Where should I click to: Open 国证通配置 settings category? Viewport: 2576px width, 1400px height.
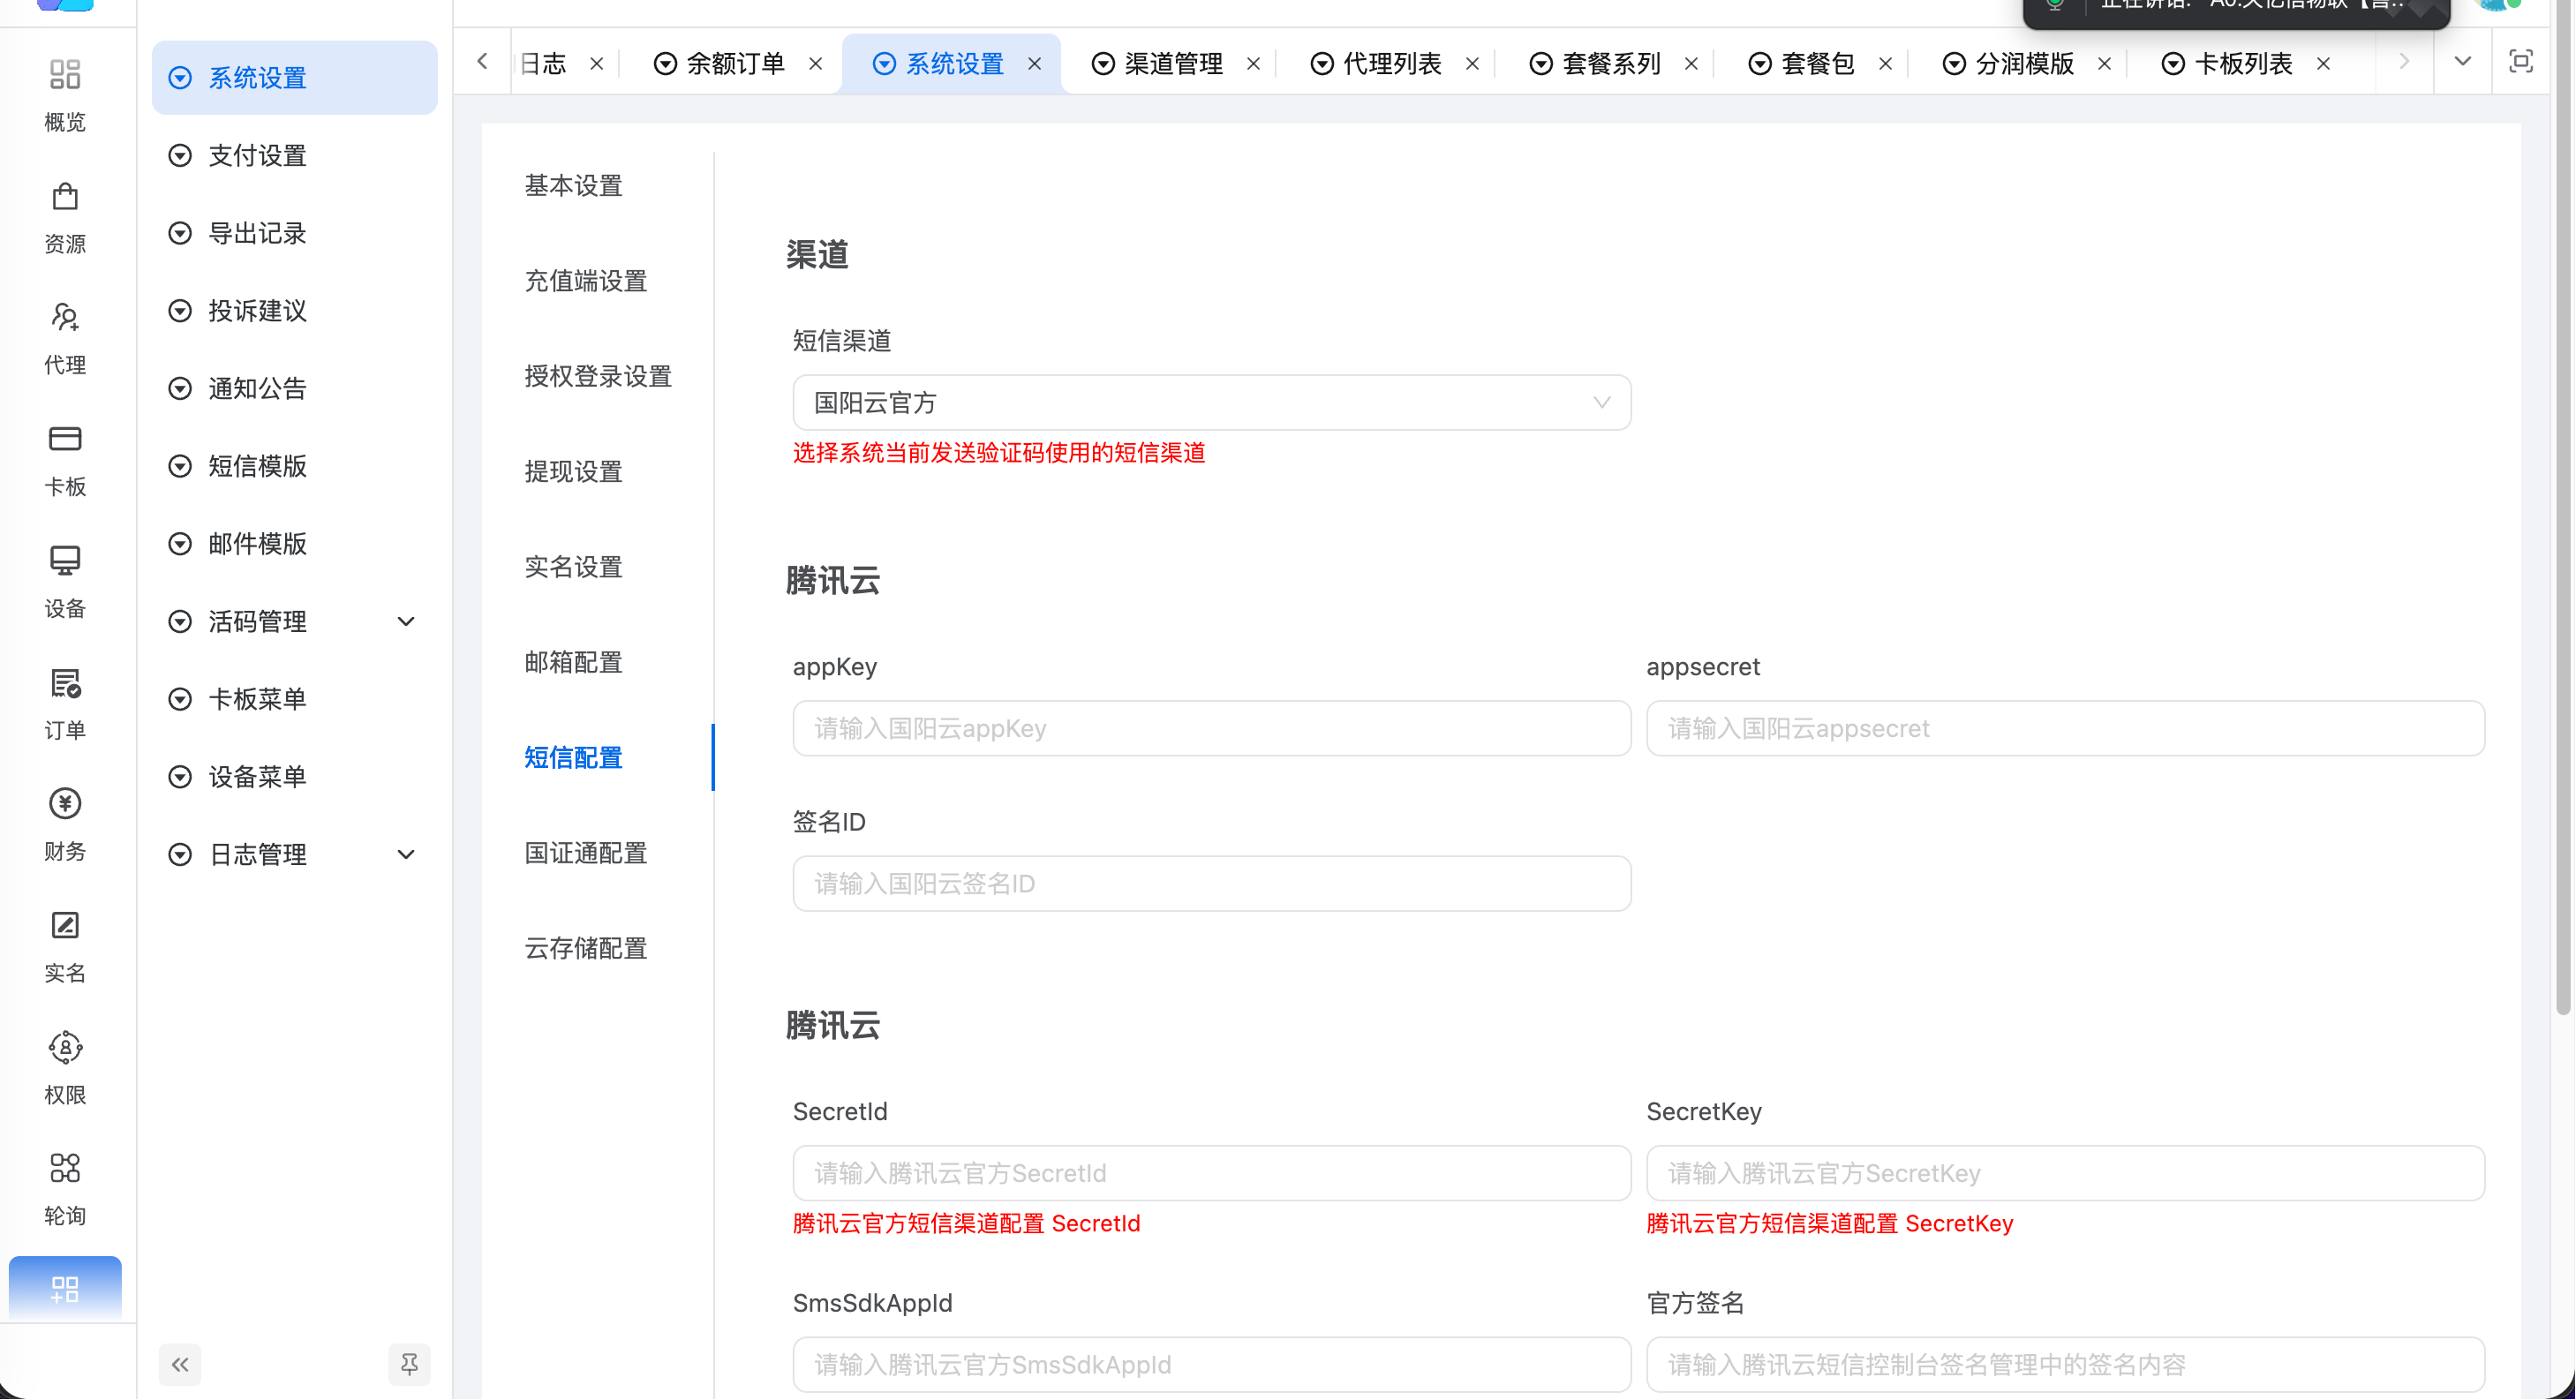[586, 854]
